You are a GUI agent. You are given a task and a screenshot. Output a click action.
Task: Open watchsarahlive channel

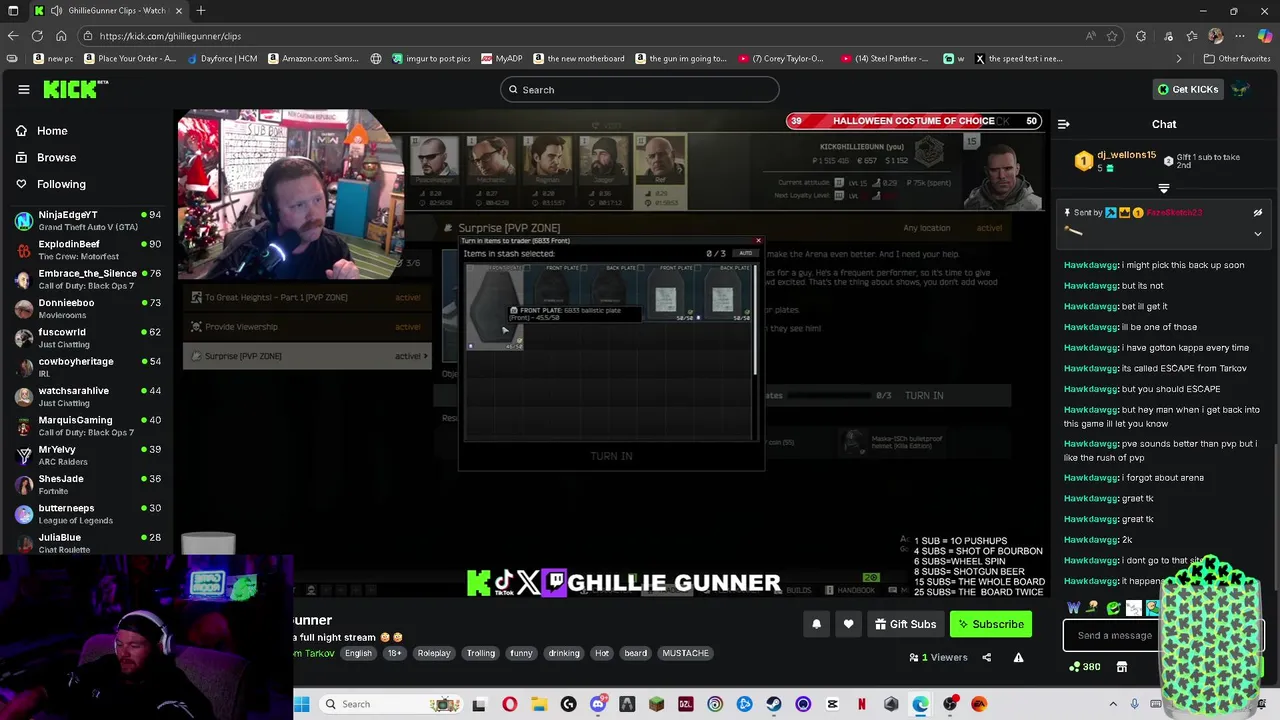click(88, 396)
